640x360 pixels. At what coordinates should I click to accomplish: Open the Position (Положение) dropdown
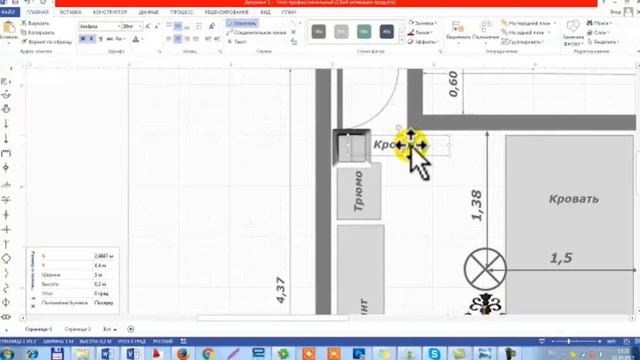tap(485, 32)
